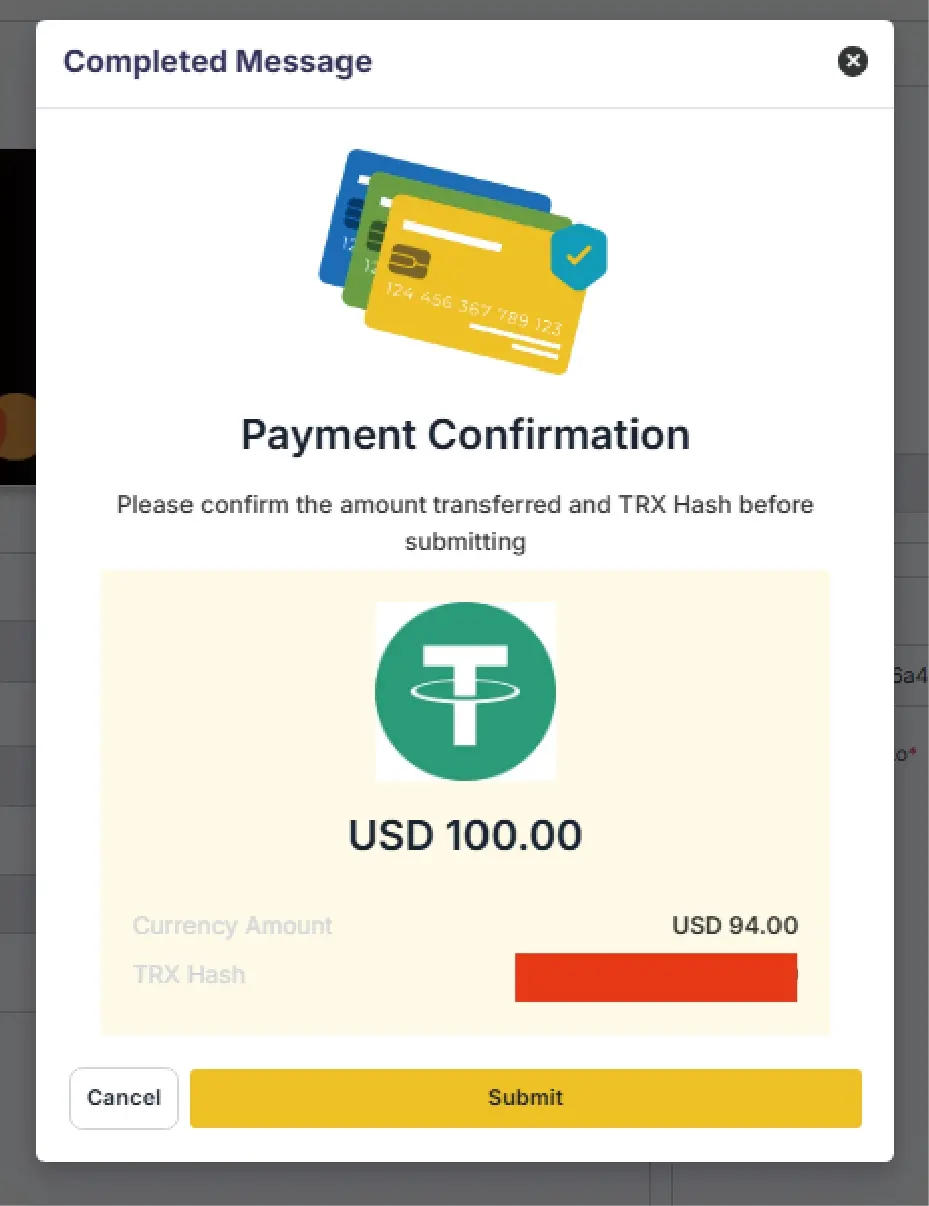929x1206 pixels.
Task: Submit the payment confirmation
Action: click(525, 1098)
